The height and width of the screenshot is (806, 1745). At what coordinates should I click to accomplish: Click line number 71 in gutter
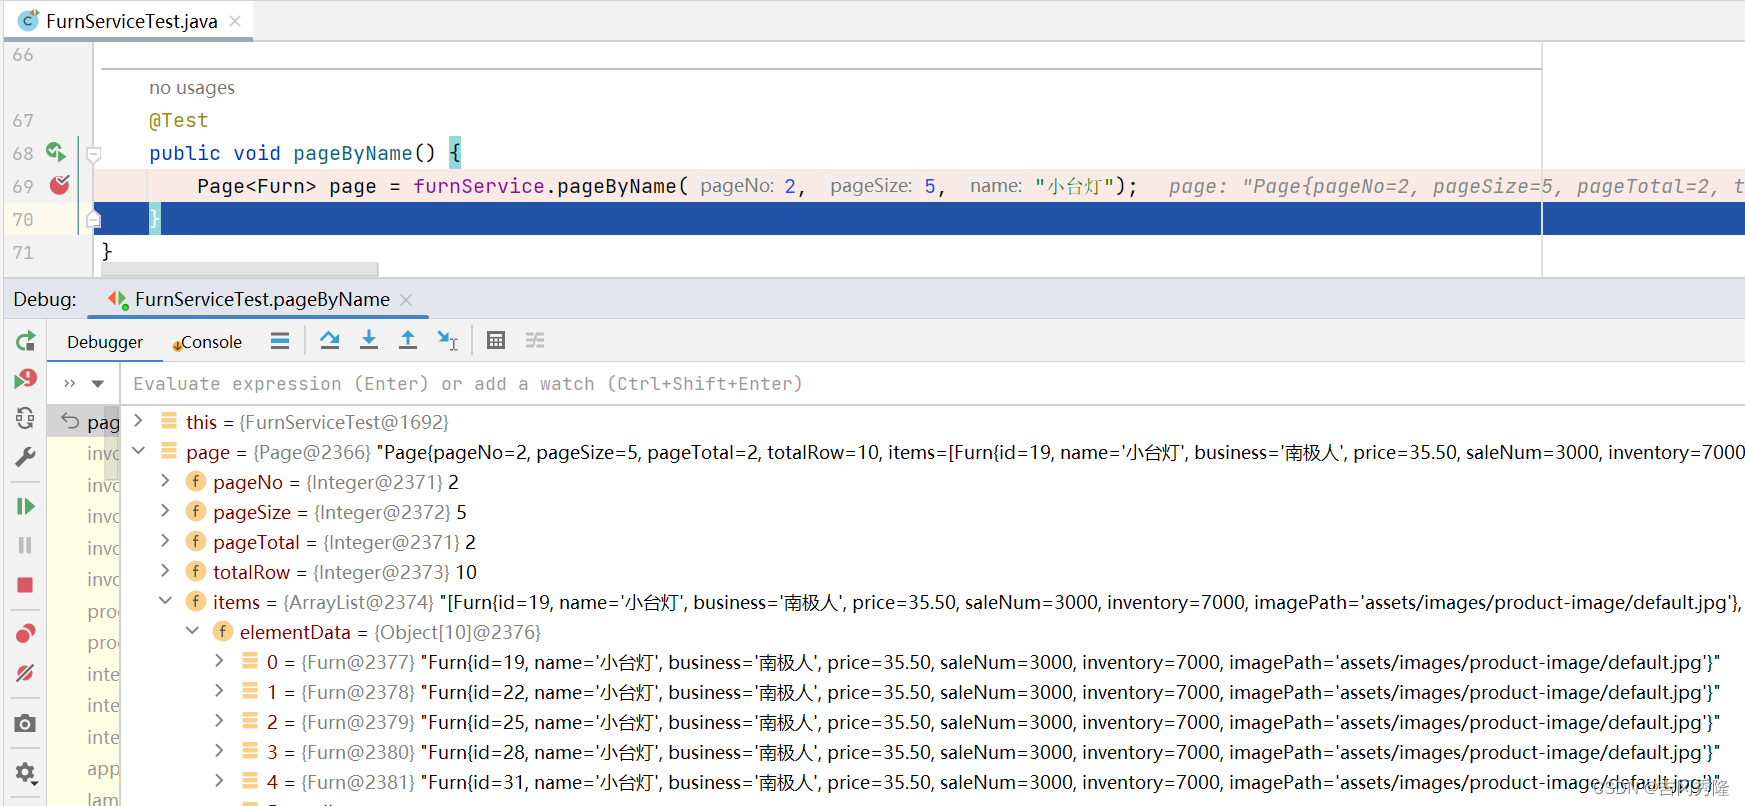click(x=23, y=253)
